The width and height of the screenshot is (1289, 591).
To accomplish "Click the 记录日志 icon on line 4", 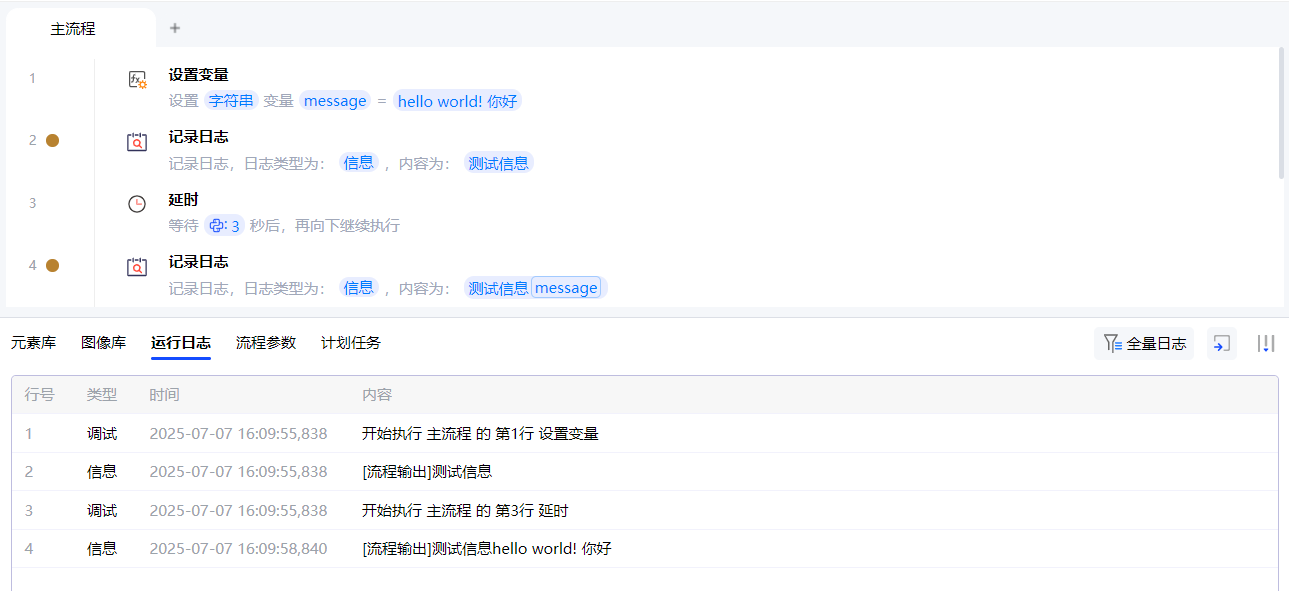I will pyautogui.click(x=137, y=267).
